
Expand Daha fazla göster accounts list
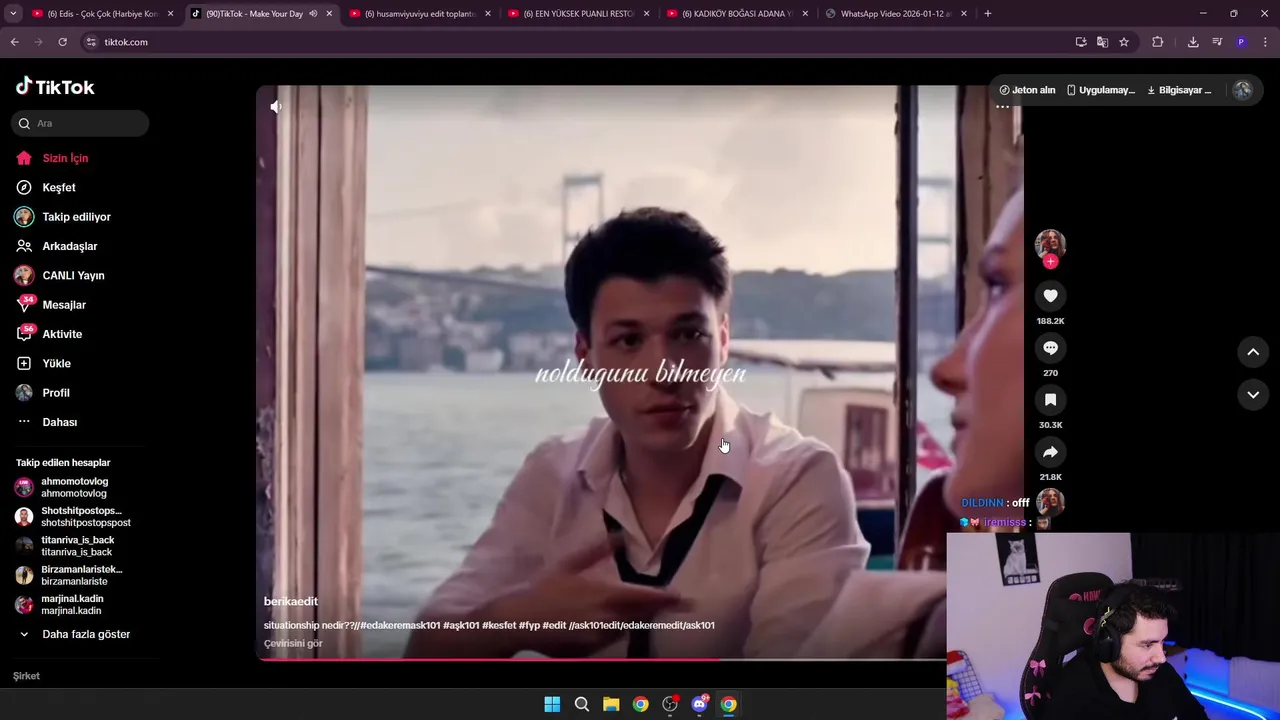[x=75, y=634]
